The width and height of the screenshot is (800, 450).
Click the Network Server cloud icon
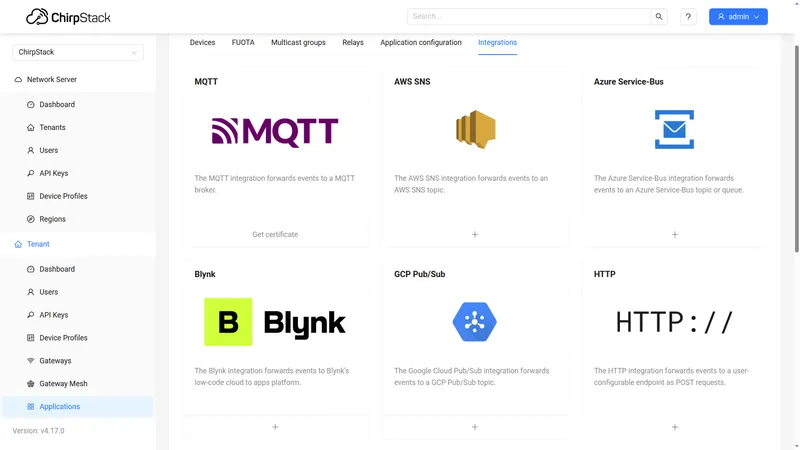point(18,80)
